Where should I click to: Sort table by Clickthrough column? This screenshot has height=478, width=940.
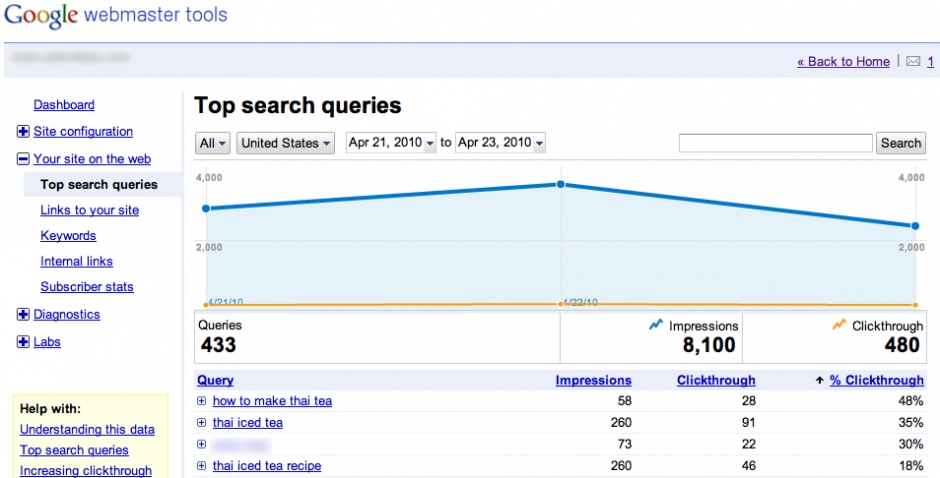pyautogui.click(x=716, y=380)
